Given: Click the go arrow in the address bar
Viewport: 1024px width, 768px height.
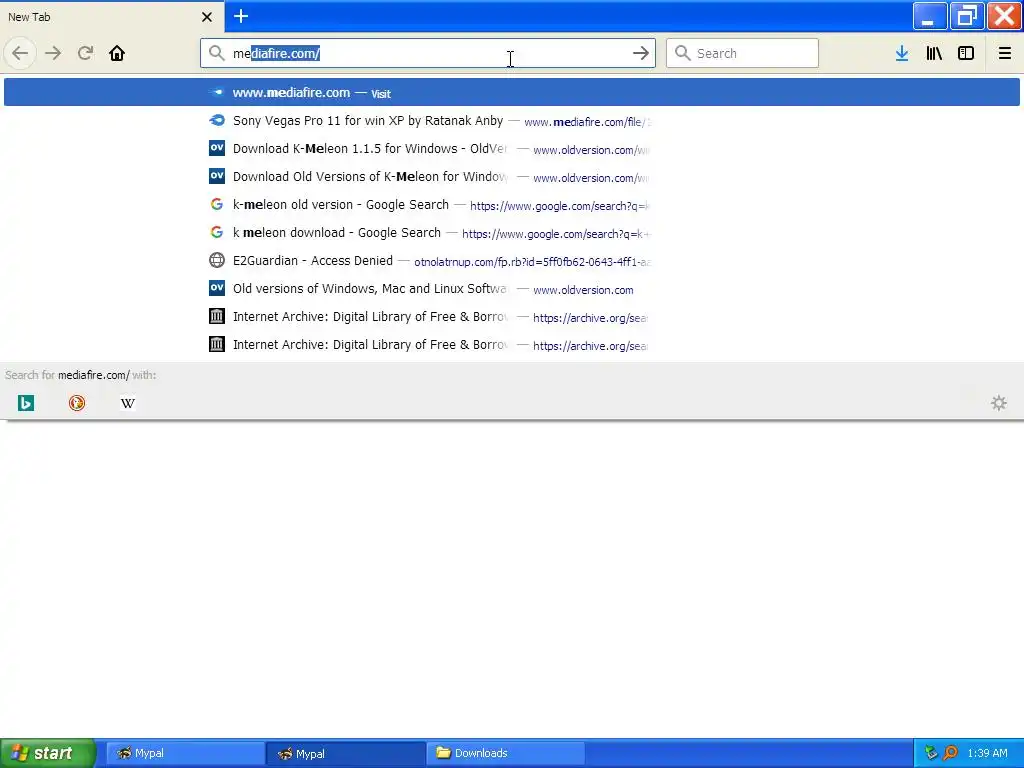Looking at the screenshot, I should (x=641, y=53).
